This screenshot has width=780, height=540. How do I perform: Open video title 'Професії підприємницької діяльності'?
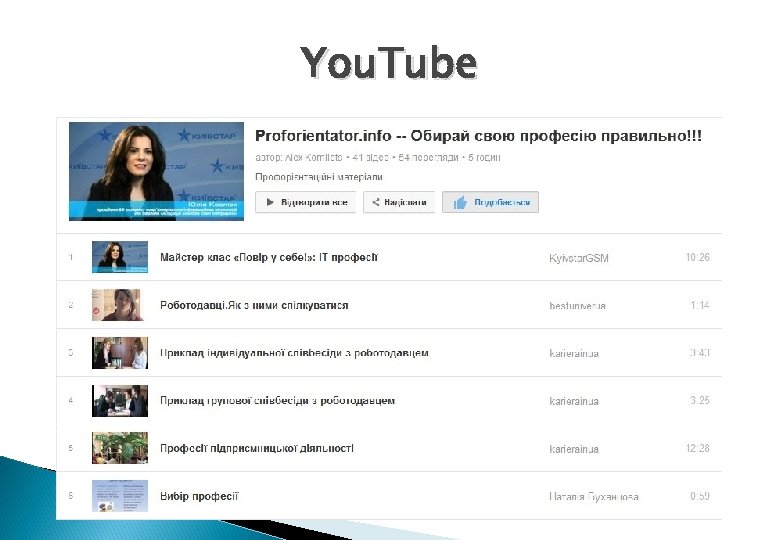coord(257,448)
